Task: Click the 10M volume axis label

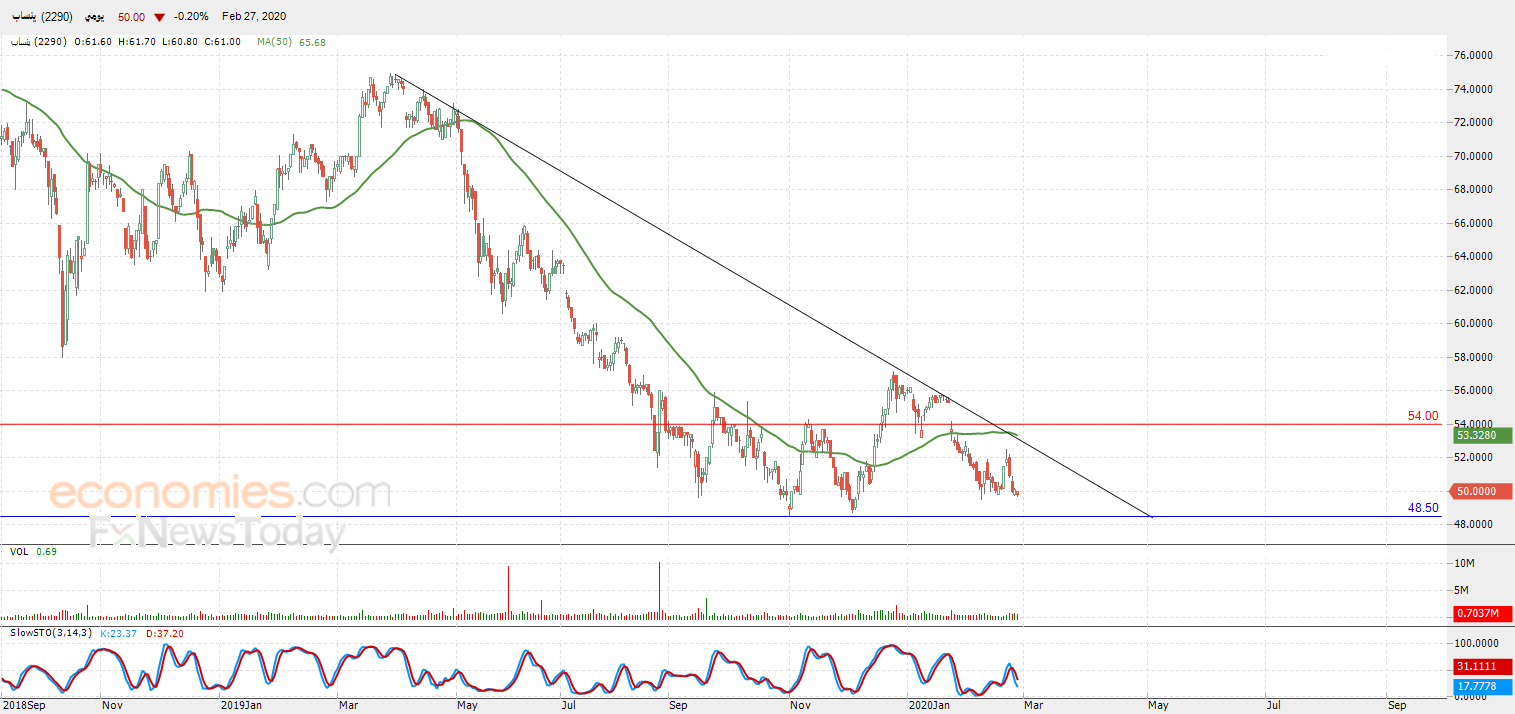Action: click(x=1465, y=565)
